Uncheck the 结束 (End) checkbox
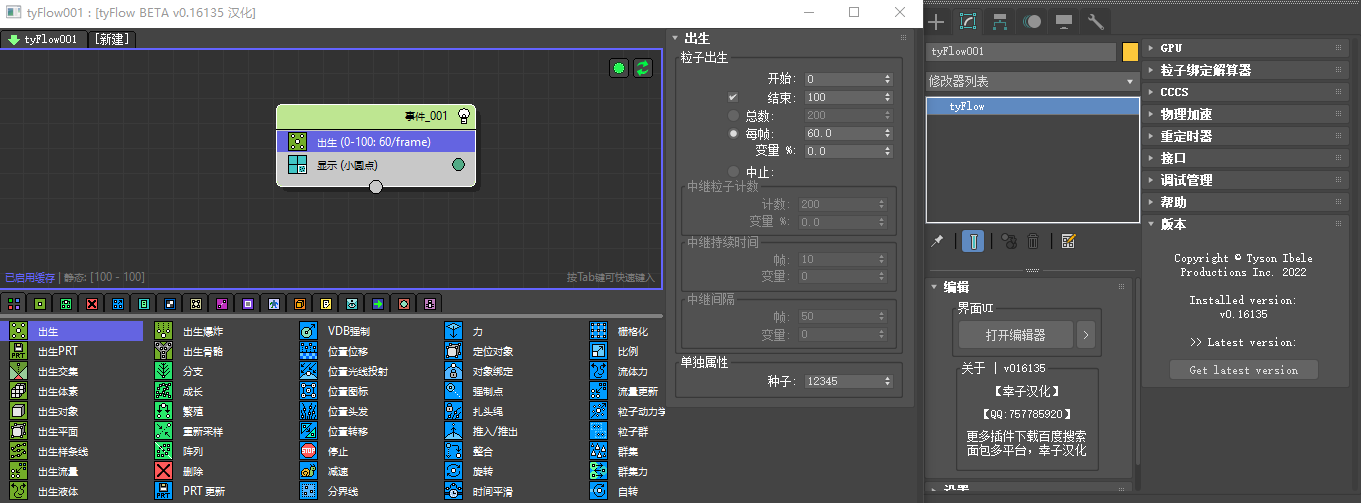This screenshot has width=1361, height=503. pyautogui.click(x=733, y=98)
